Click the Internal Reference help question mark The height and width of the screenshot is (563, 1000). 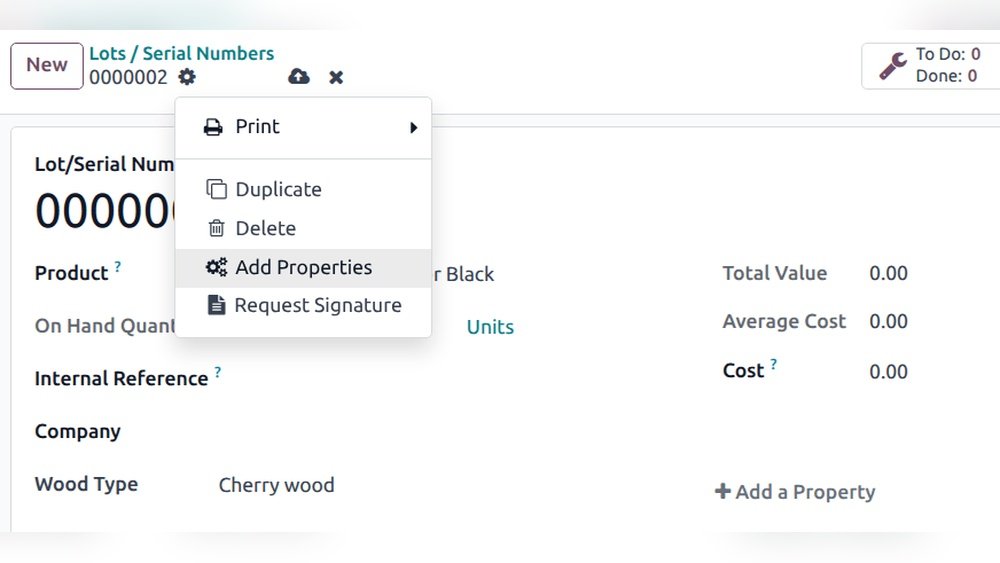218,372
